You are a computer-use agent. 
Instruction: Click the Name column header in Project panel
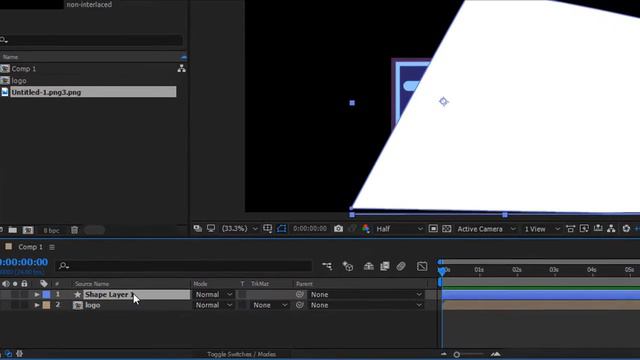coord(10,57)
